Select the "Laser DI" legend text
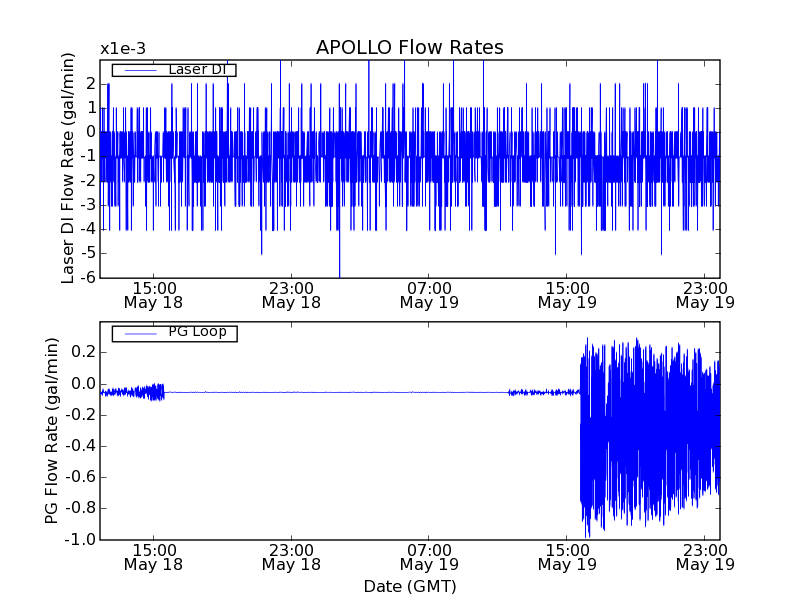The image size is (800, 600). (x=195, y=69)
